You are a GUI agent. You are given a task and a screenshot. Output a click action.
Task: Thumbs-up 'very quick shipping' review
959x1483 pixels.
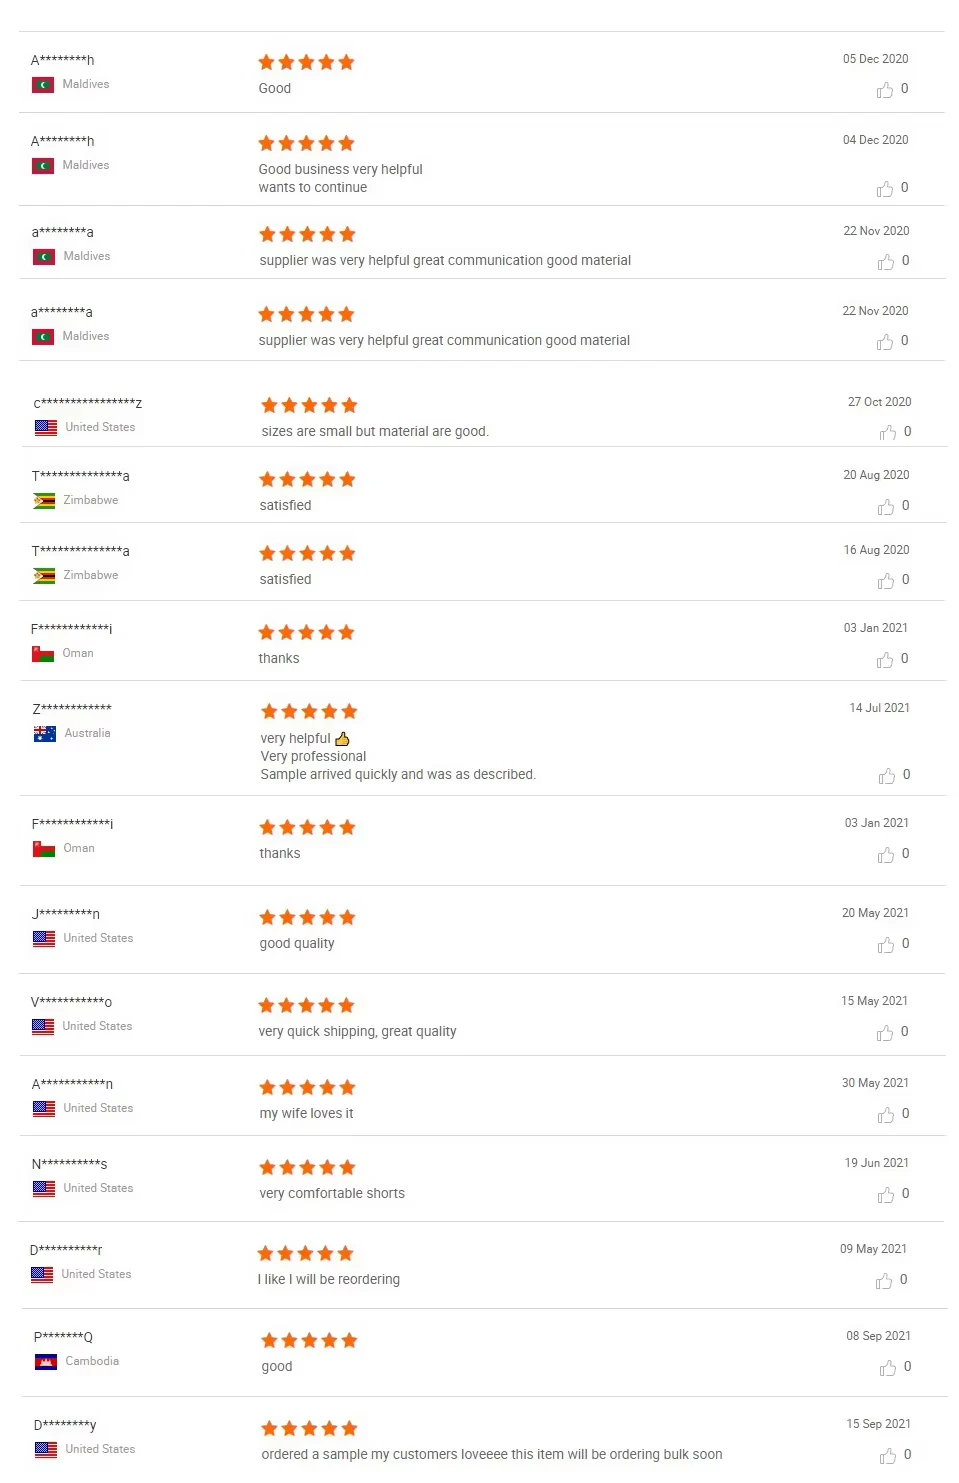(884, 1033)
